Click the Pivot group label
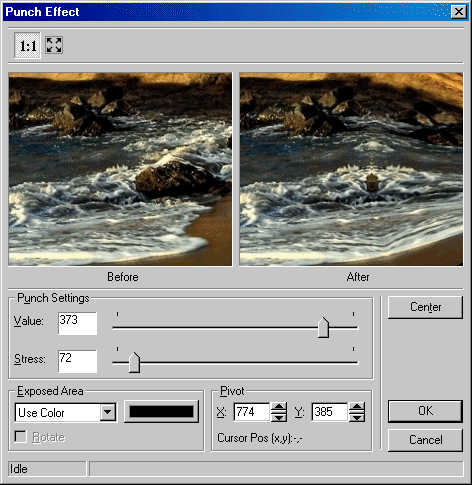Image resolution: width=472 pixels, height=485 pixels. click(232, 391)
